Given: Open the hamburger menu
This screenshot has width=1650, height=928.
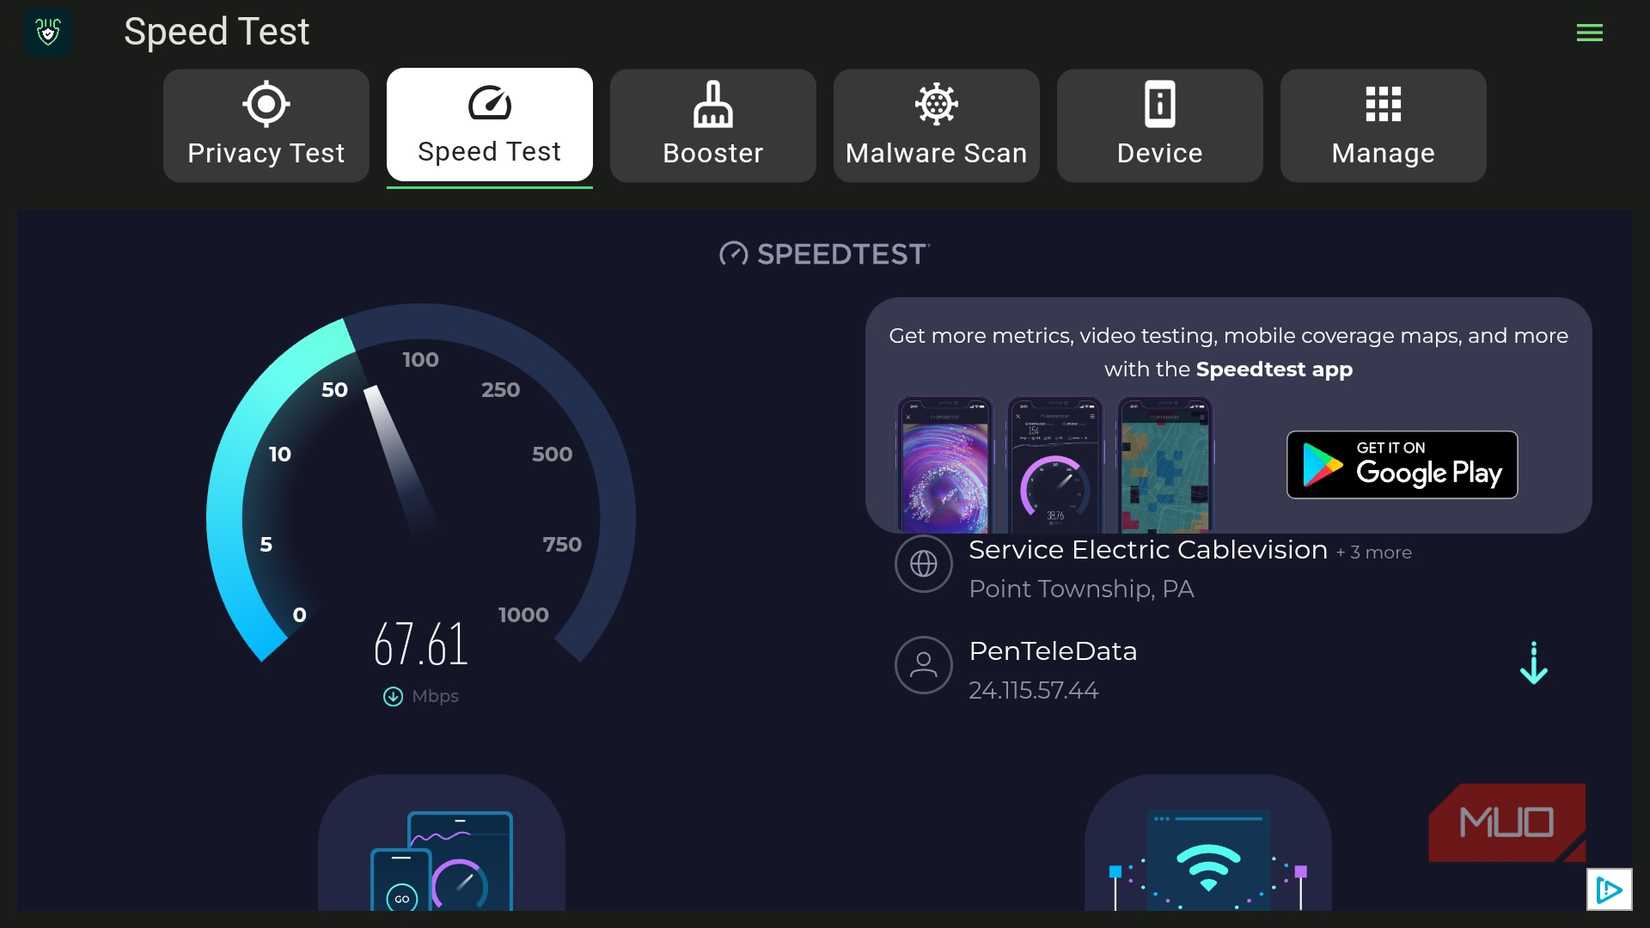Looking at the screenshot, I should click(x=1588, y=32).
